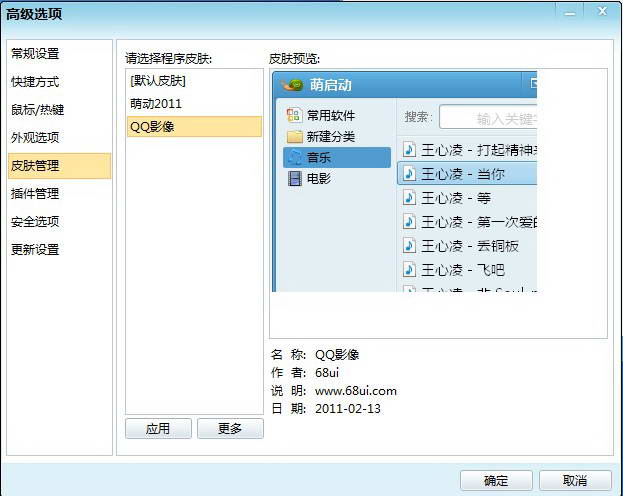The width and height of the screenshot is (623, 496).
Task: Open the 常规设置 settings page
Action: 35,54
